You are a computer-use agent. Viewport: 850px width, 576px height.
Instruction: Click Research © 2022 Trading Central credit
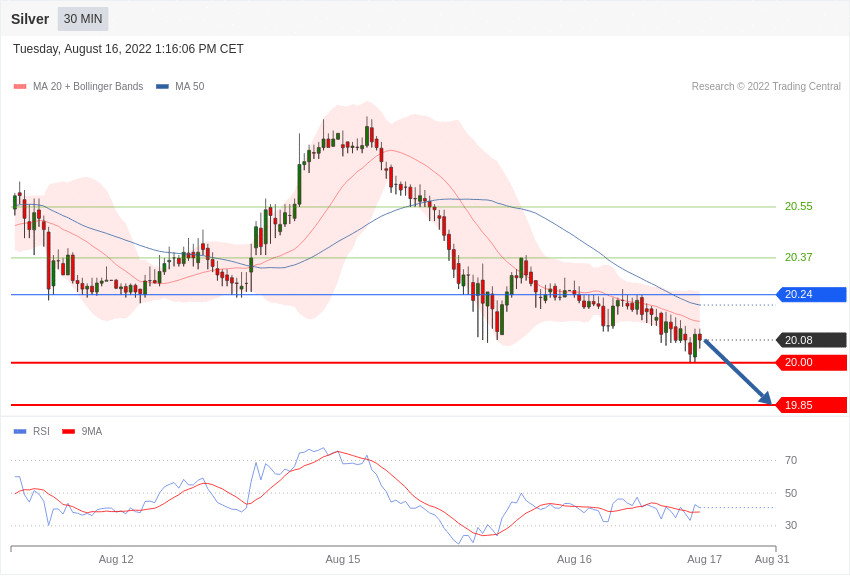point(766,86)
